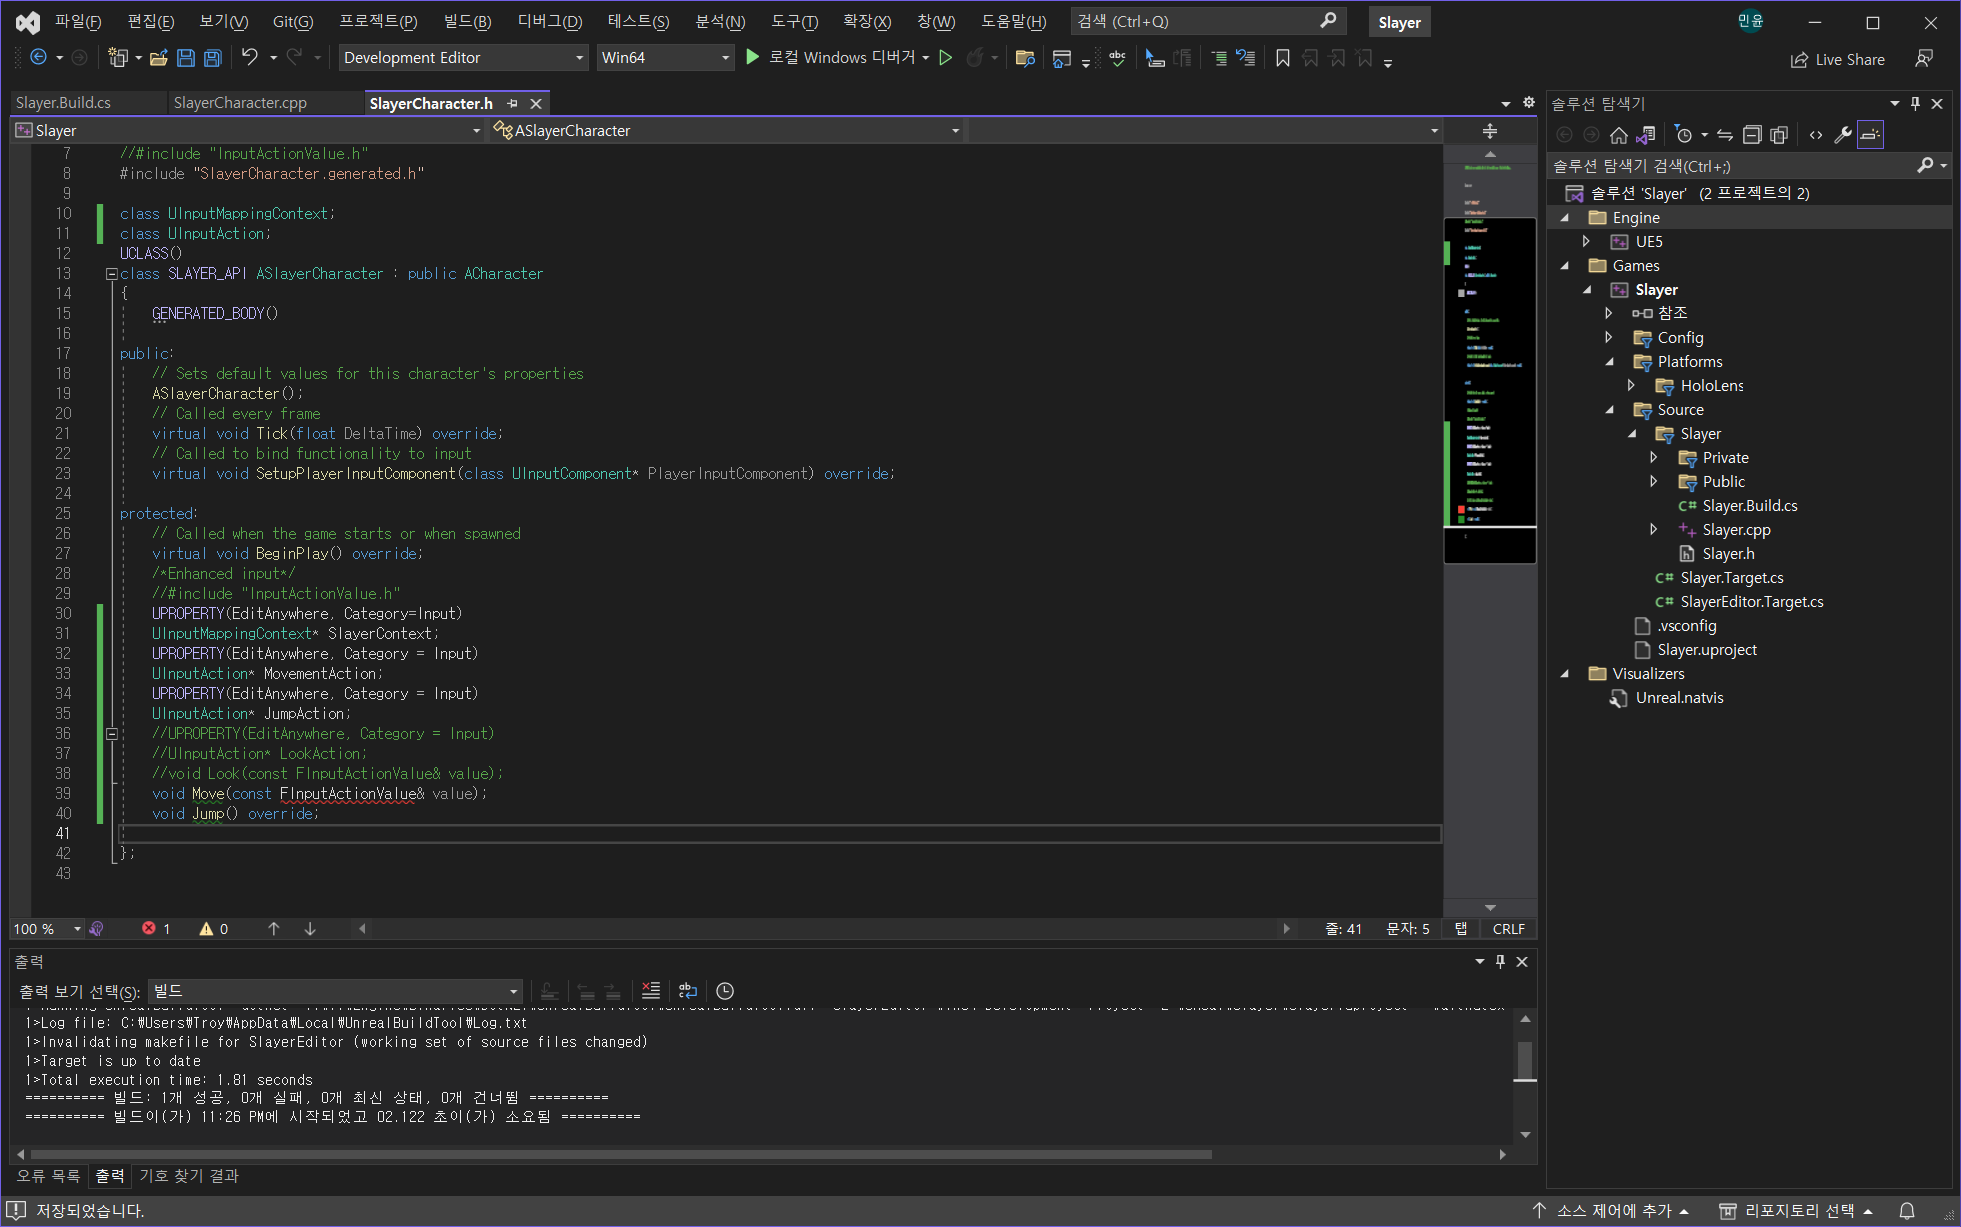
Task: Click Solution Explorer home icon
Action: (1618, 135)
